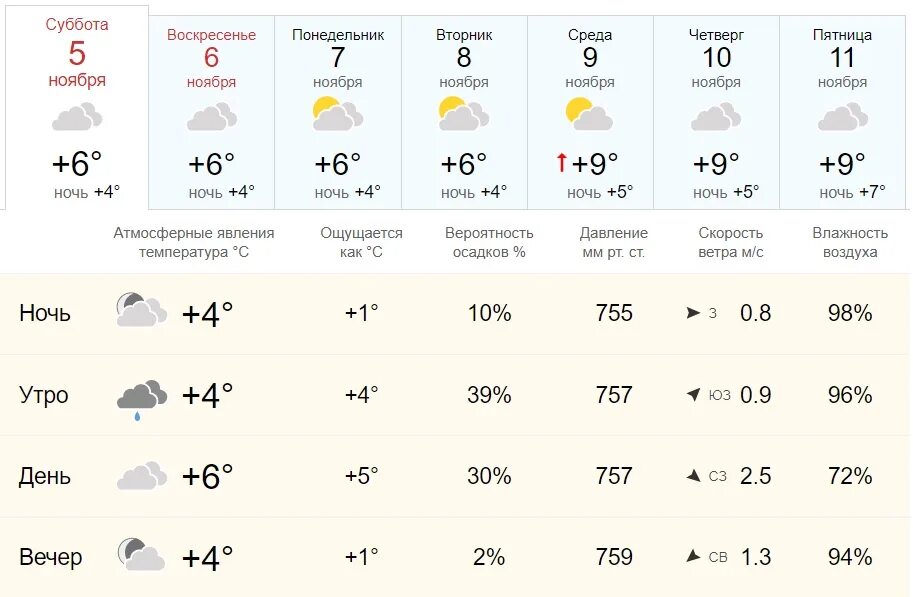The image size is (913, 597).
Task: Select the Wednesday 9 November tab
Action: point(590,112)
